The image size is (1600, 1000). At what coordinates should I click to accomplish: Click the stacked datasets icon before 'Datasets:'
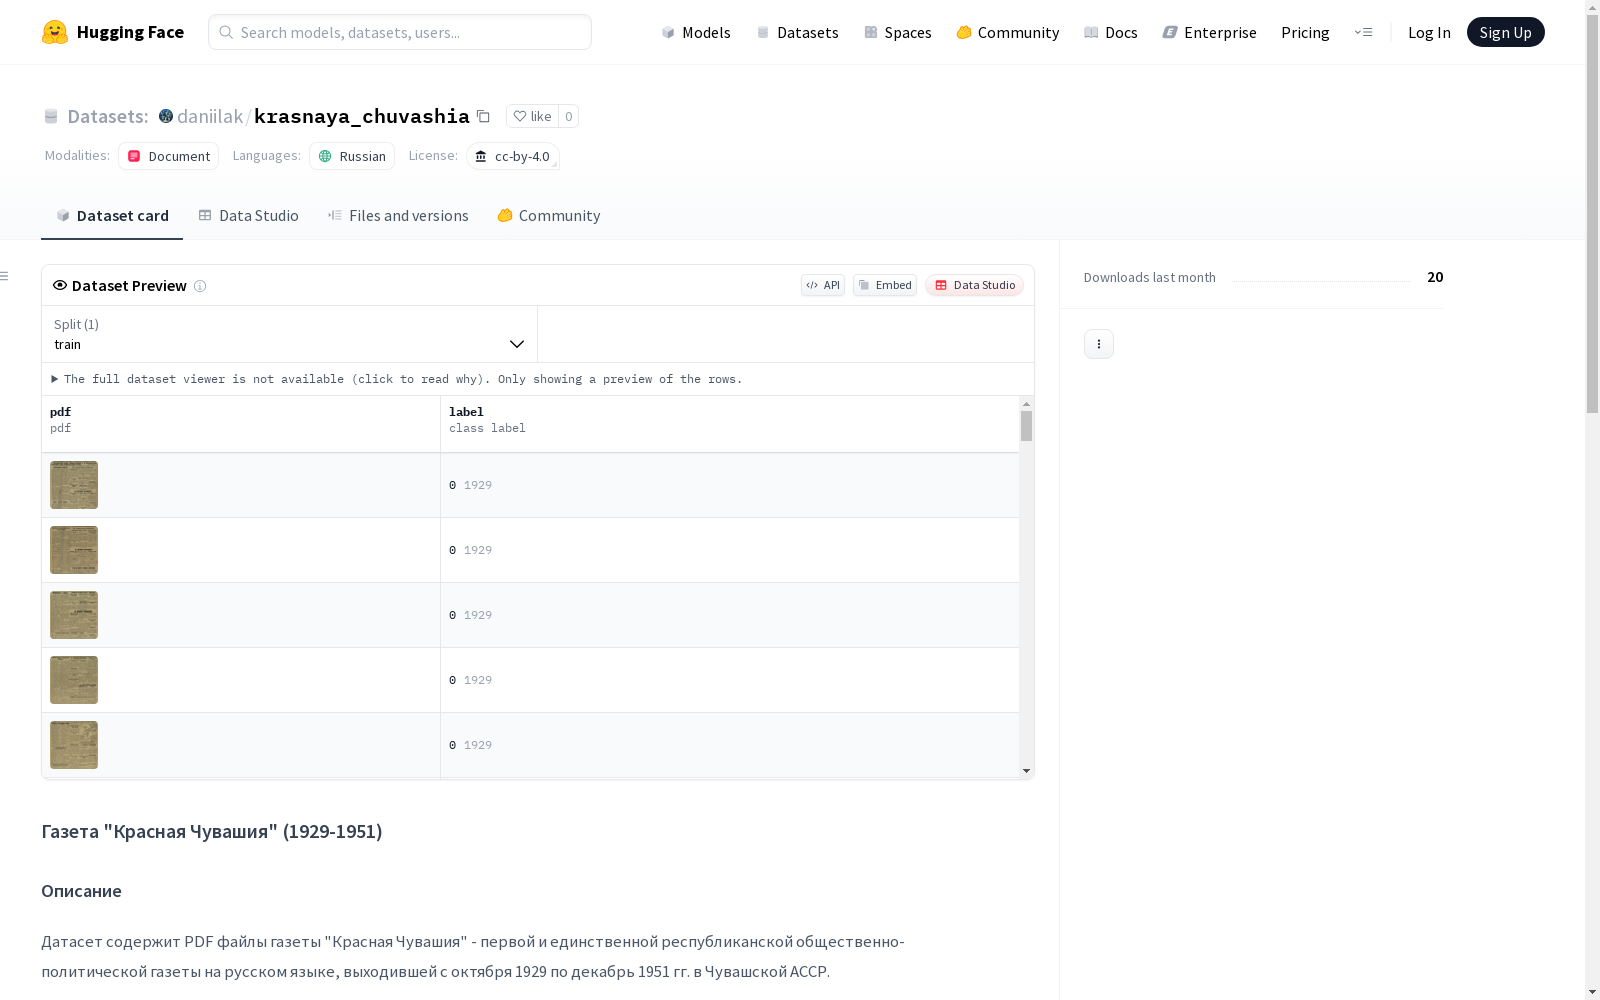[x=51, y=116]
